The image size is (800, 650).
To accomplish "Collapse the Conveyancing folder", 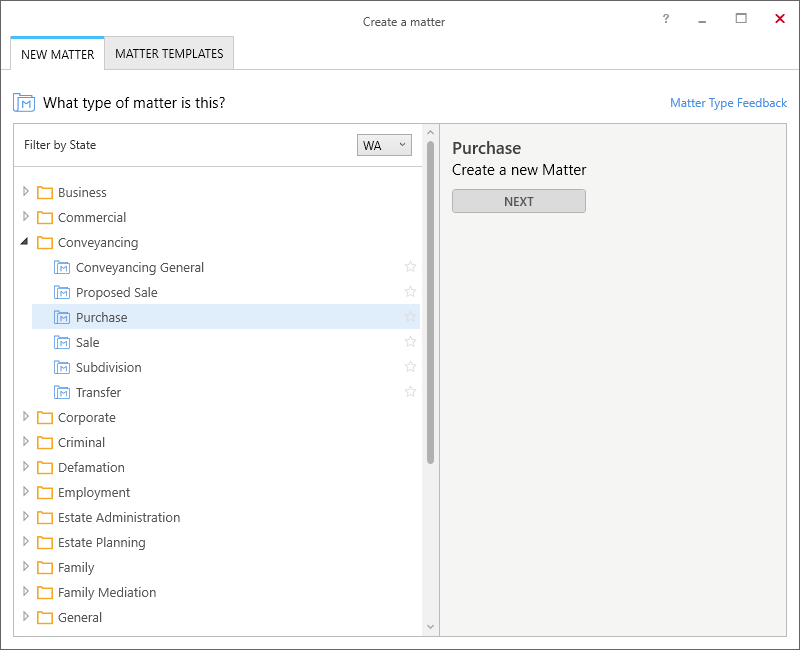I will coord(25,242).
